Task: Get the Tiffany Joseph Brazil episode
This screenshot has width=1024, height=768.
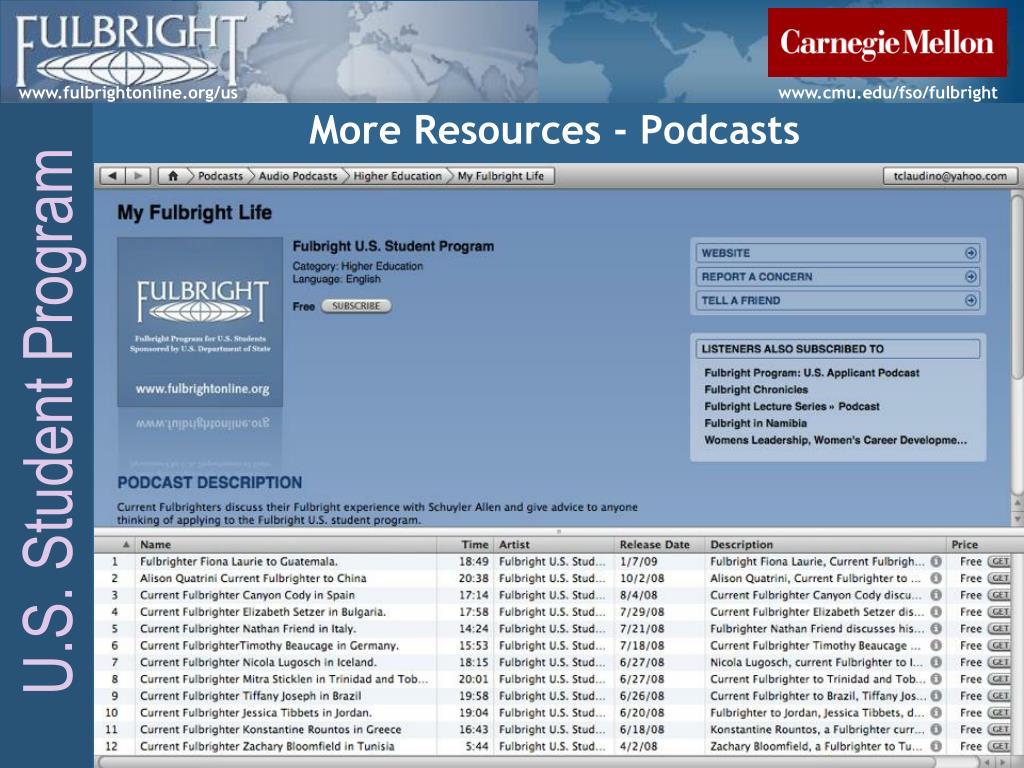Action: click(x=999, y=696)
